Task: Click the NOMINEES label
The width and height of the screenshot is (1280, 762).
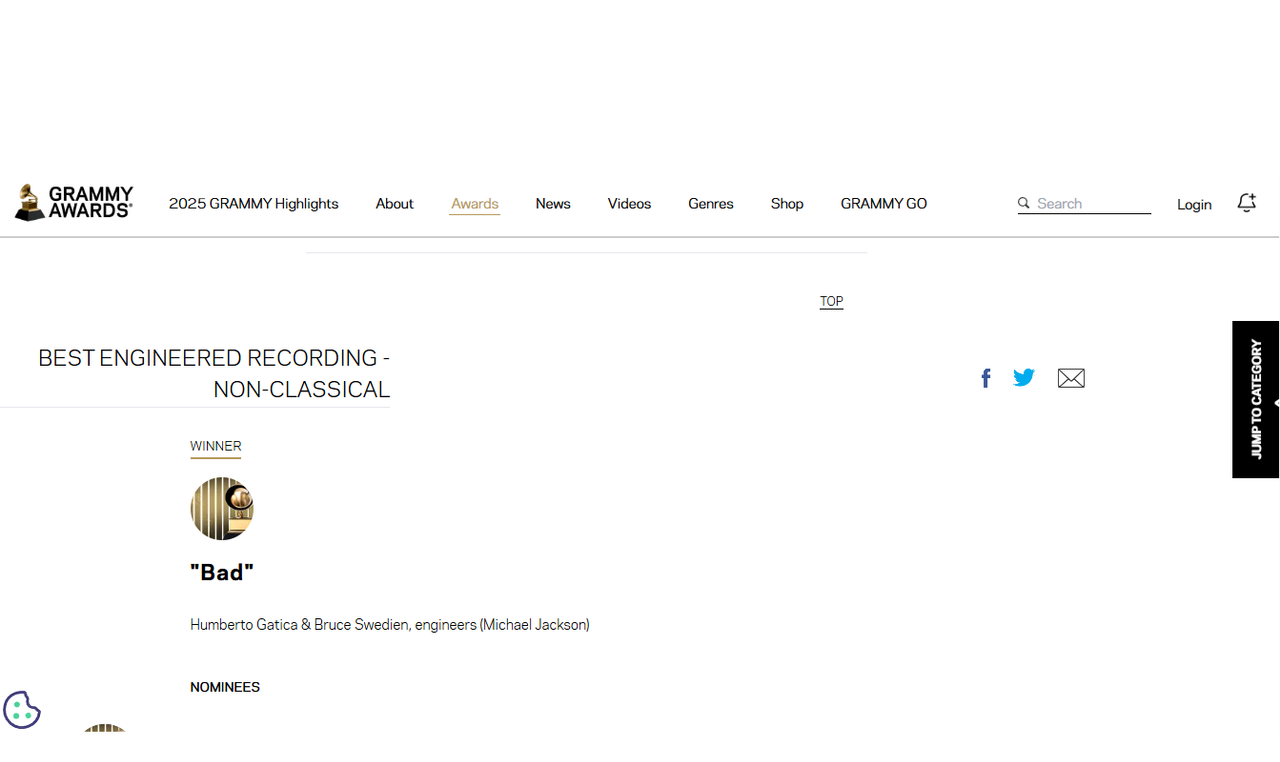Action: (225, 687)
